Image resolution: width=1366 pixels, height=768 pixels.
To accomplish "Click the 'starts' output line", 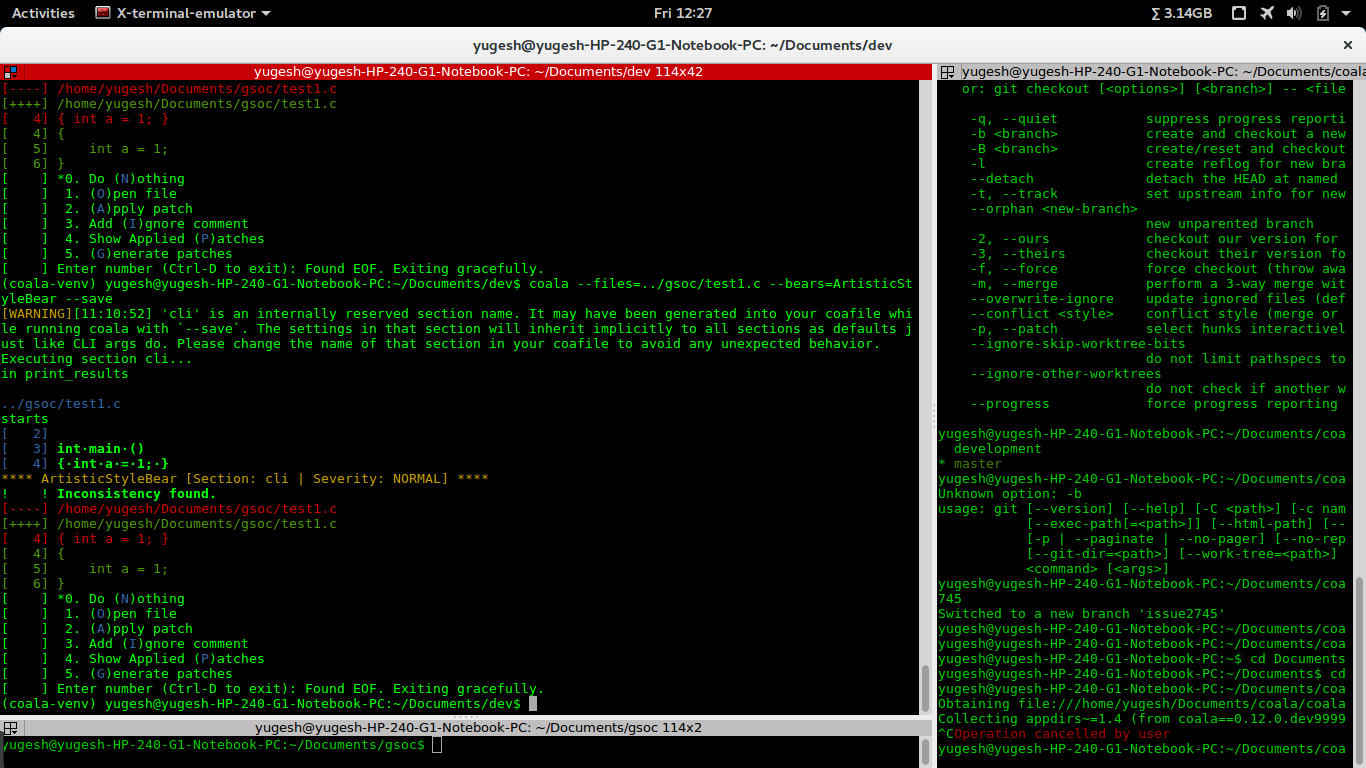I will pyautogui.click(x=25, y=419).
